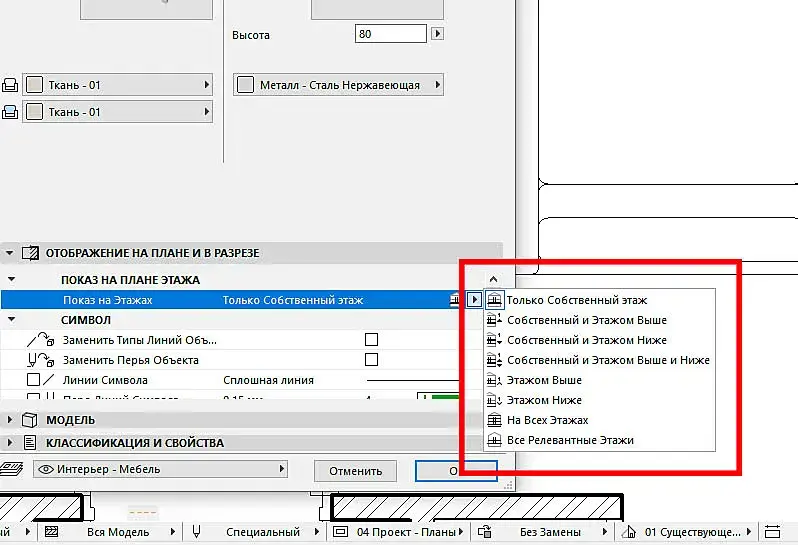This screenshot has height=545, width=798.
Task: Click renovation filter icon before '01 Существующе...'
Action: (629, 532)
